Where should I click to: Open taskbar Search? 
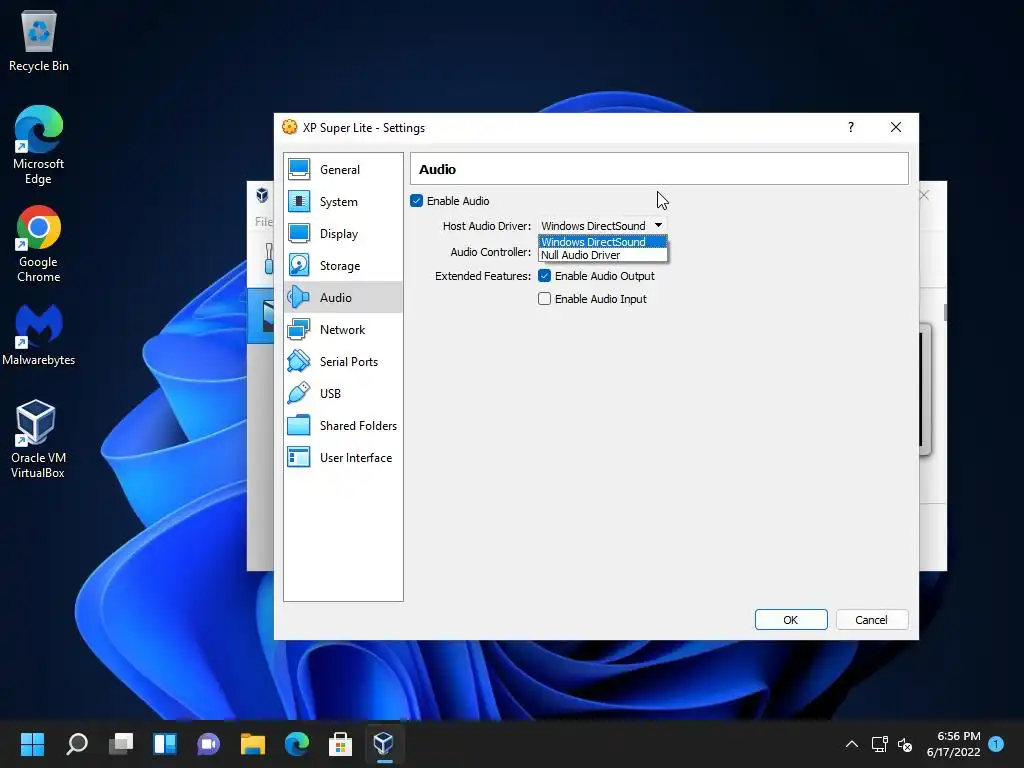pyautogui.click(x=76, y=744)
